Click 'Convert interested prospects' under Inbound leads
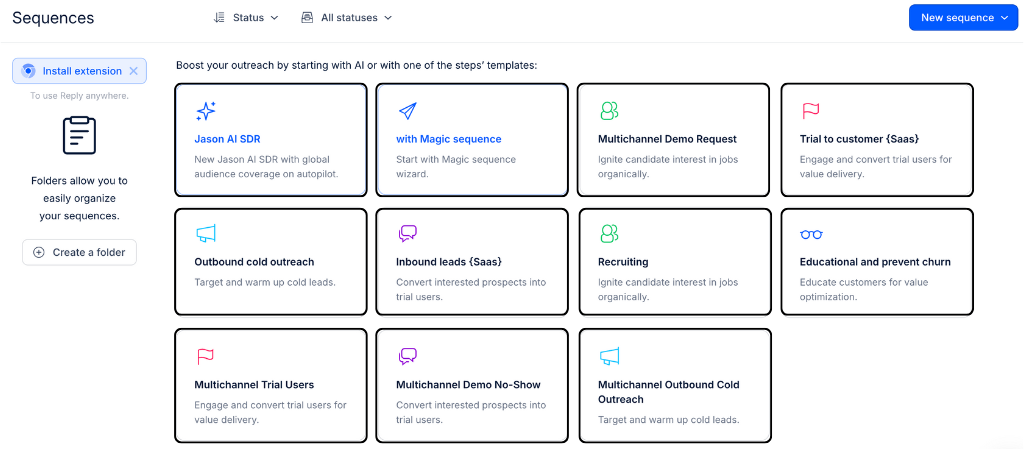The height and width of the screenshot is (449, 1024). [x=471, y=289]
